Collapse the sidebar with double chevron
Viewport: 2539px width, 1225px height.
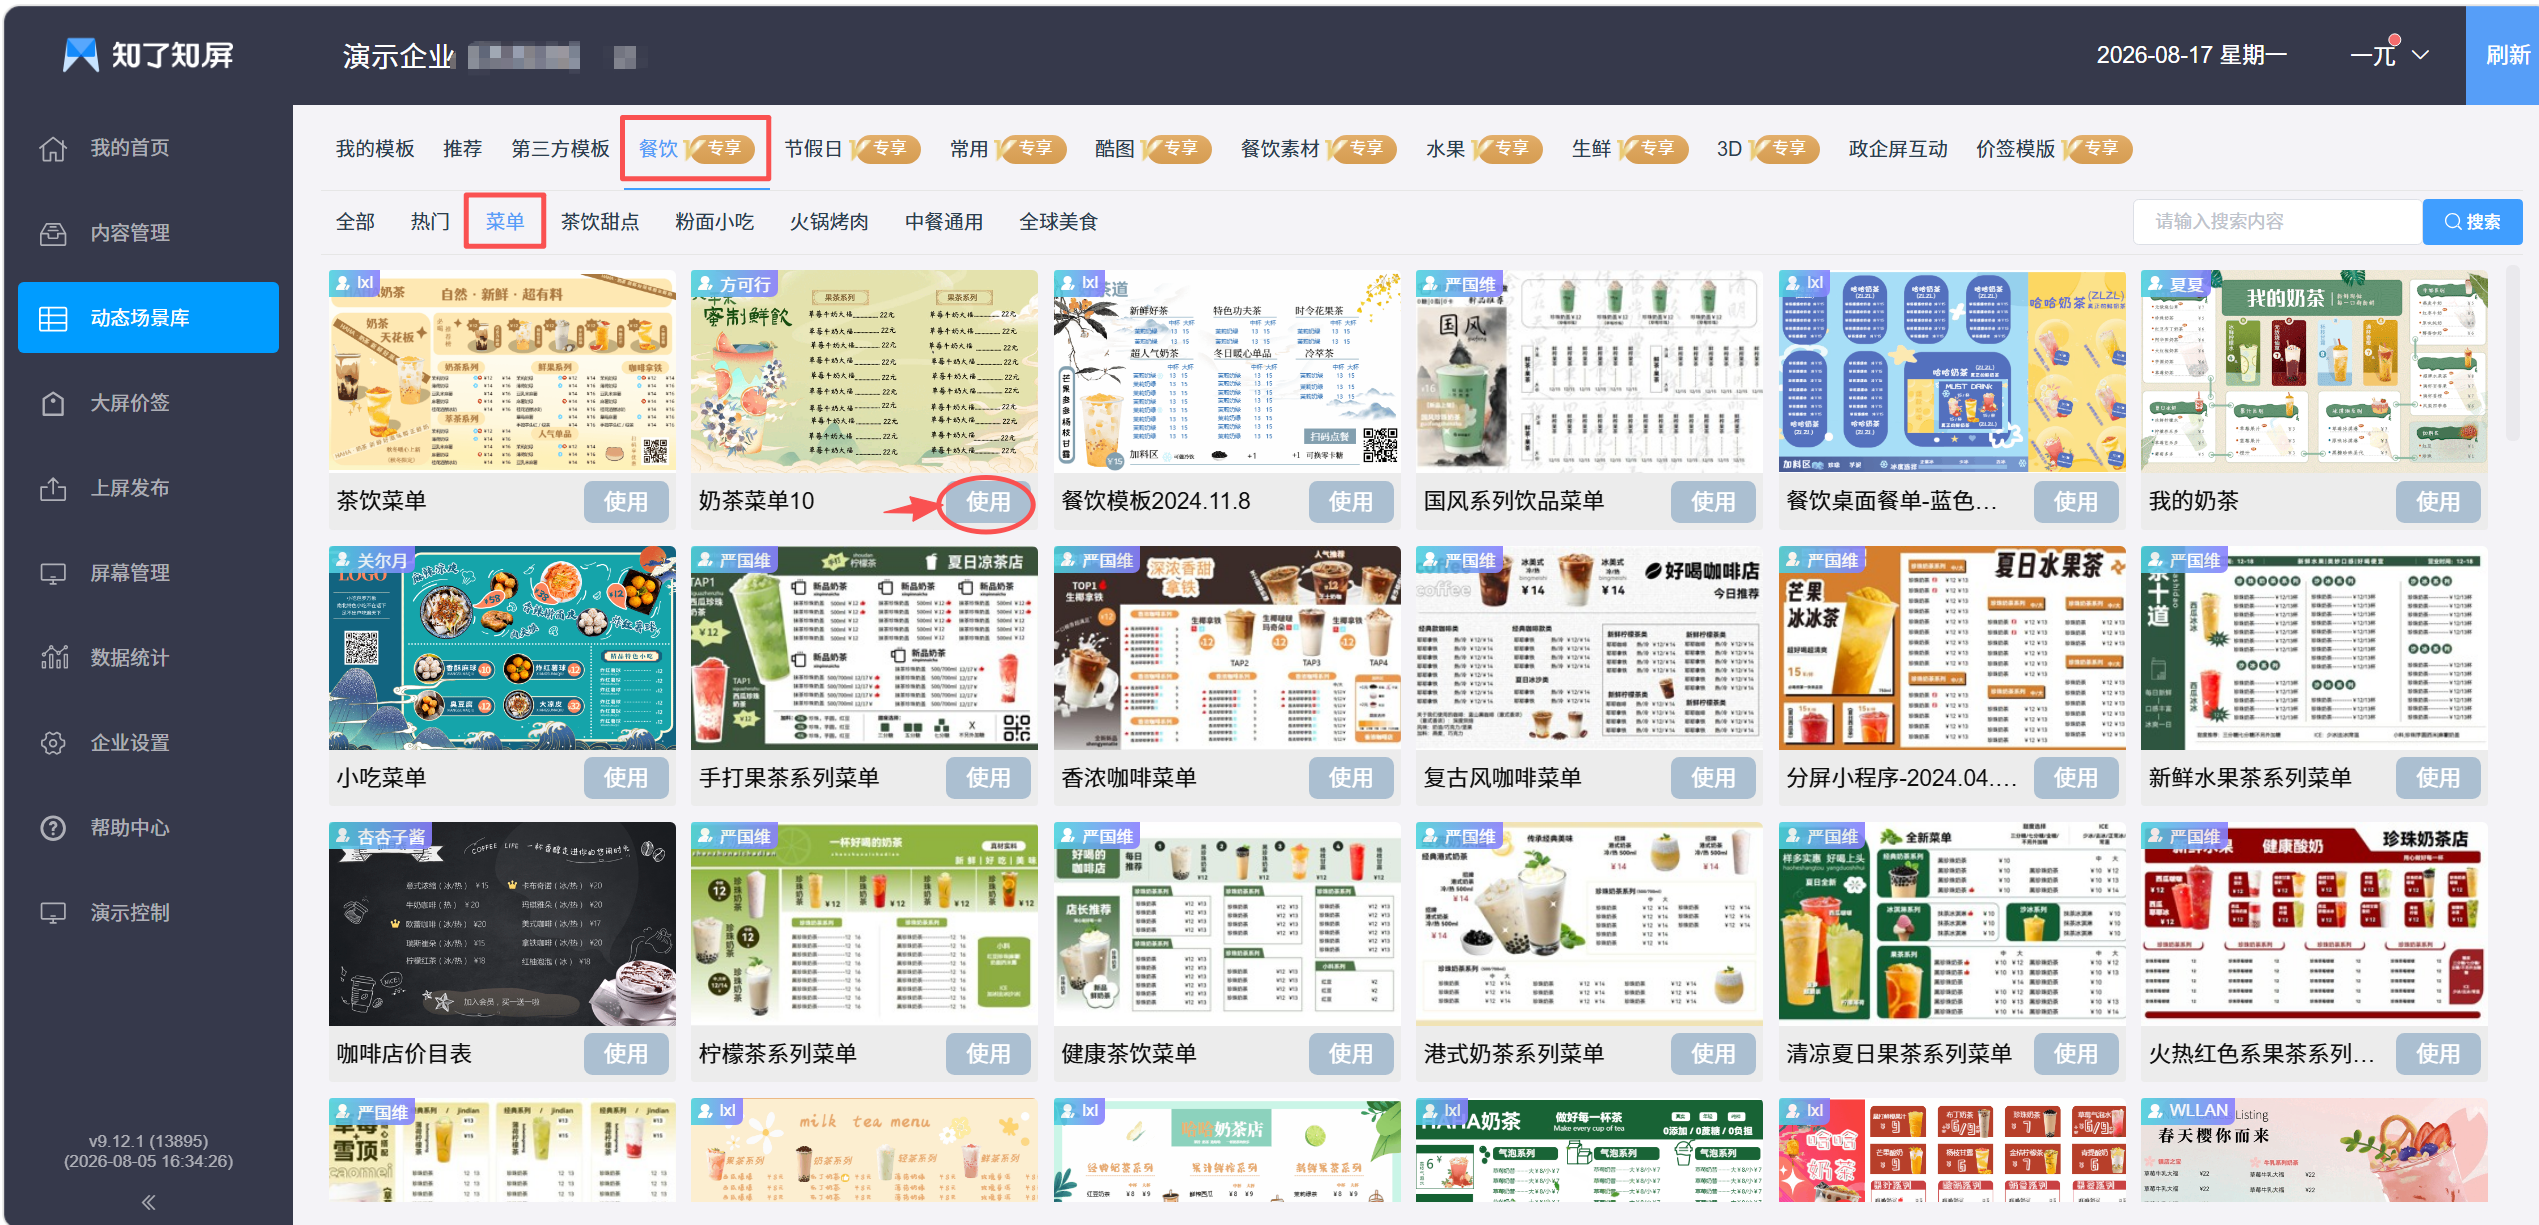(148, 1202)
